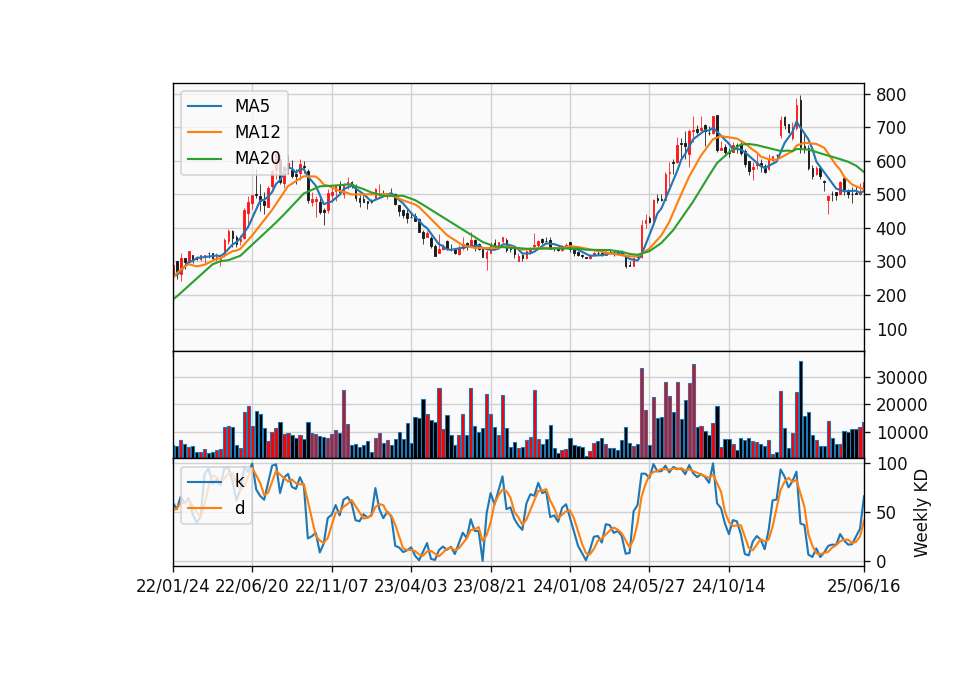Click the k legend label in KD panel

pos(239,481)
